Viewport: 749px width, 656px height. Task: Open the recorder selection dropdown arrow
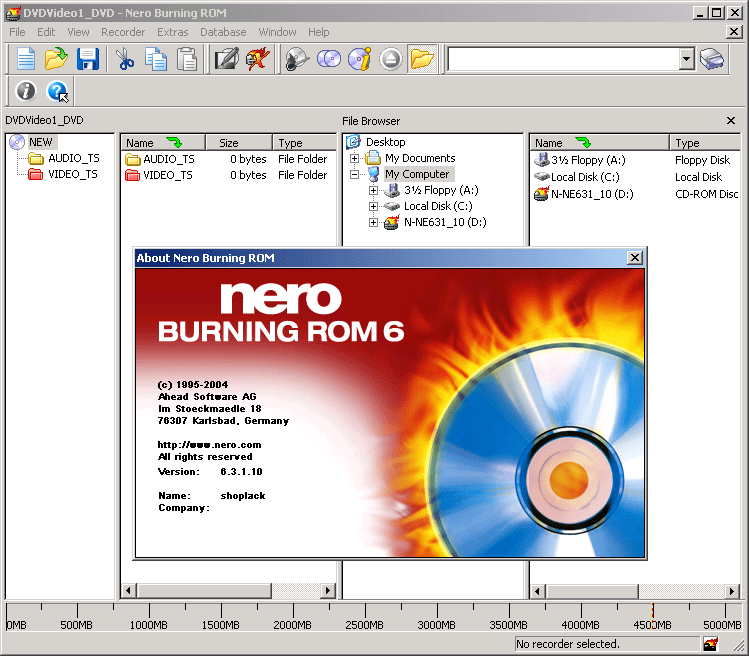tap(686, 59)
